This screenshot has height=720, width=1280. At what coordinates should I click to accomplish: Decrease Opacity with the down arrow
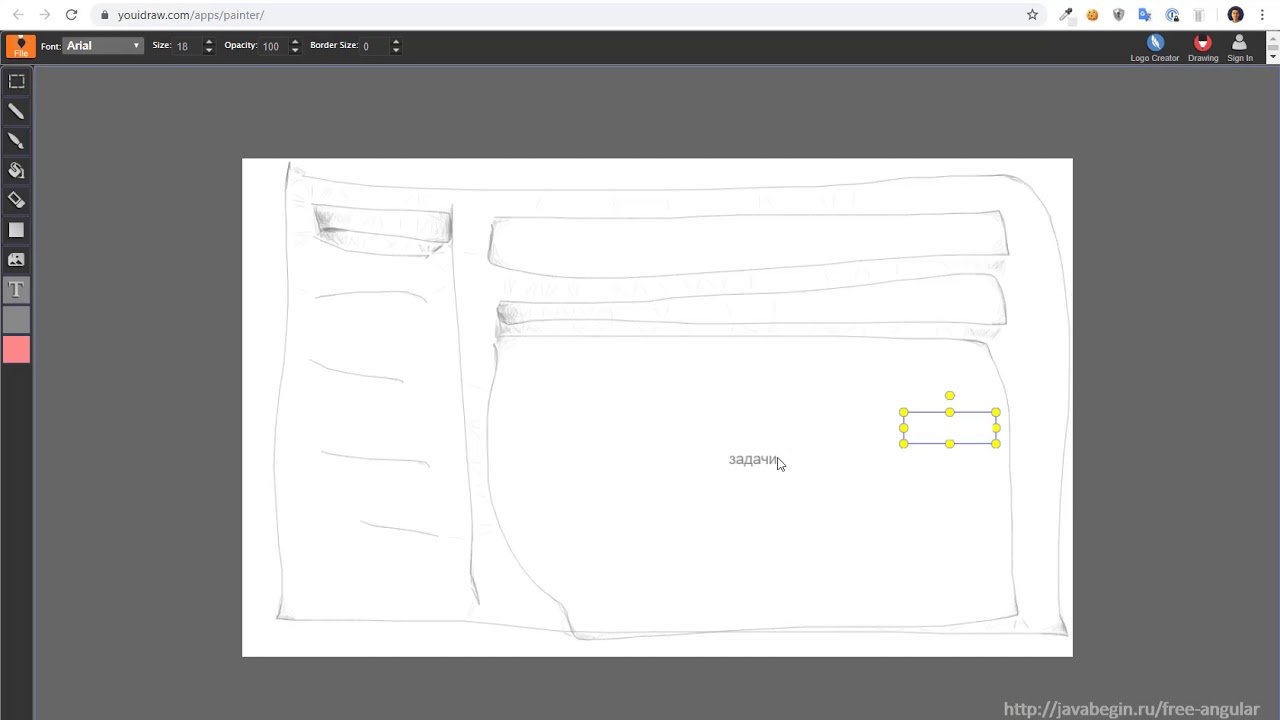pyautogui.click(x=294, y=50)
